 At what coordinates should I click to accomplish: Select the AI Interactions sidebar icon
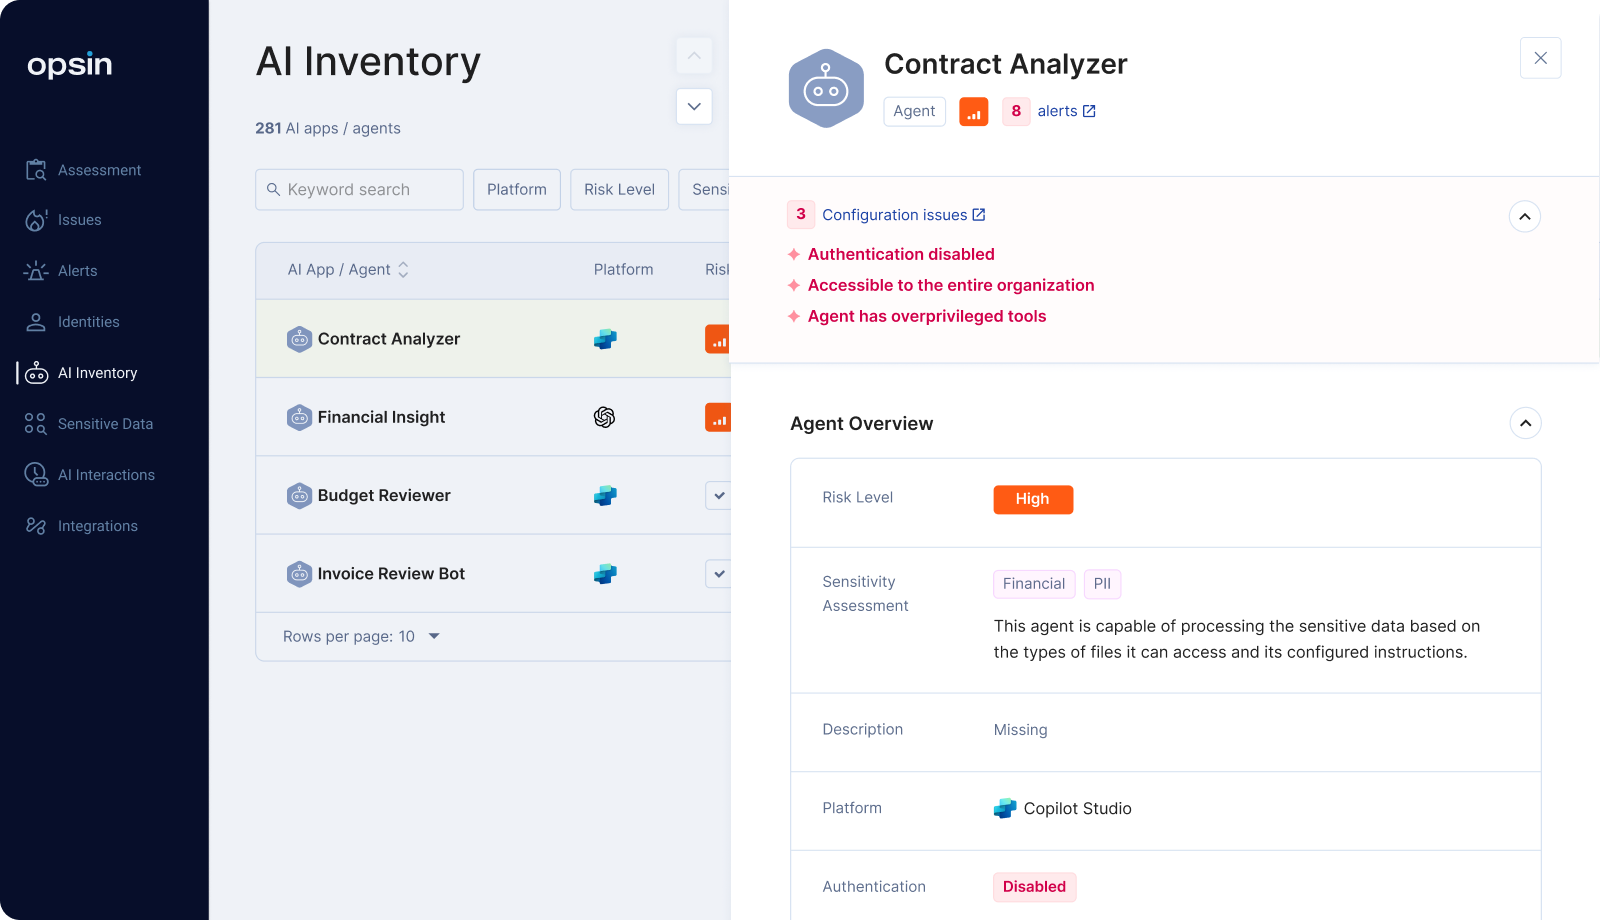pyautogui.click(x=107, y=475)
